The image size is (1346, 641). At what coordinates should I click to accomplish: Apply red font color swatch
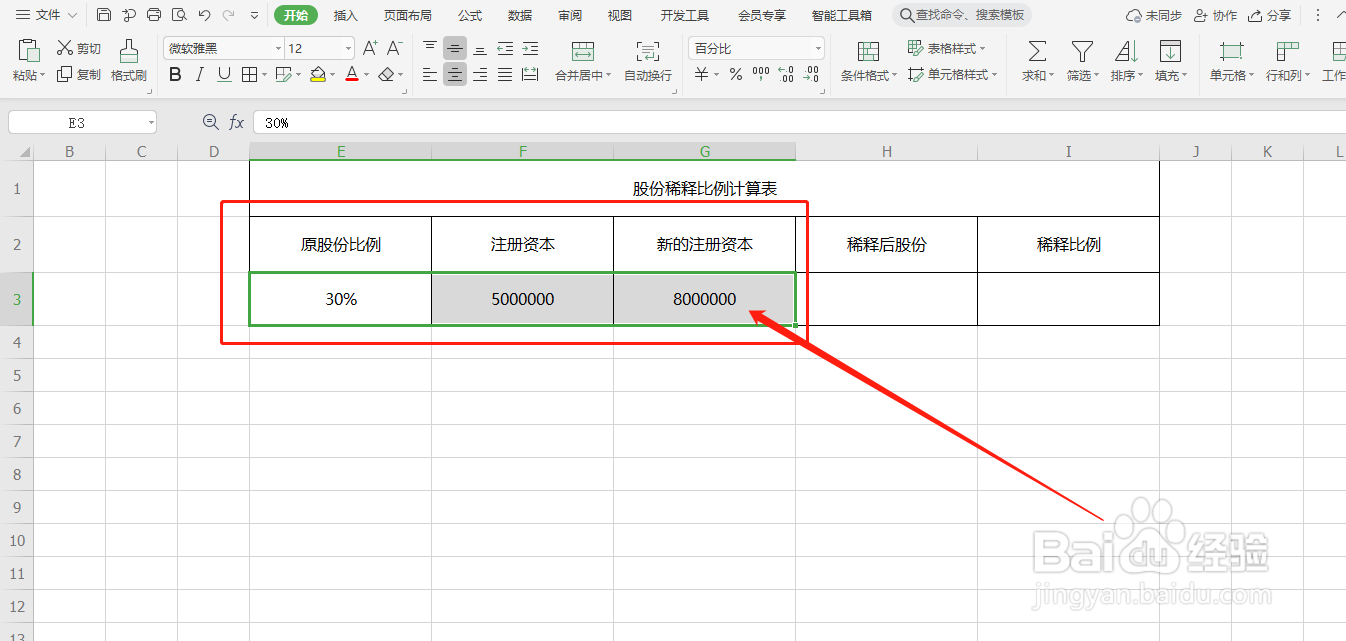tap(354, 74)
